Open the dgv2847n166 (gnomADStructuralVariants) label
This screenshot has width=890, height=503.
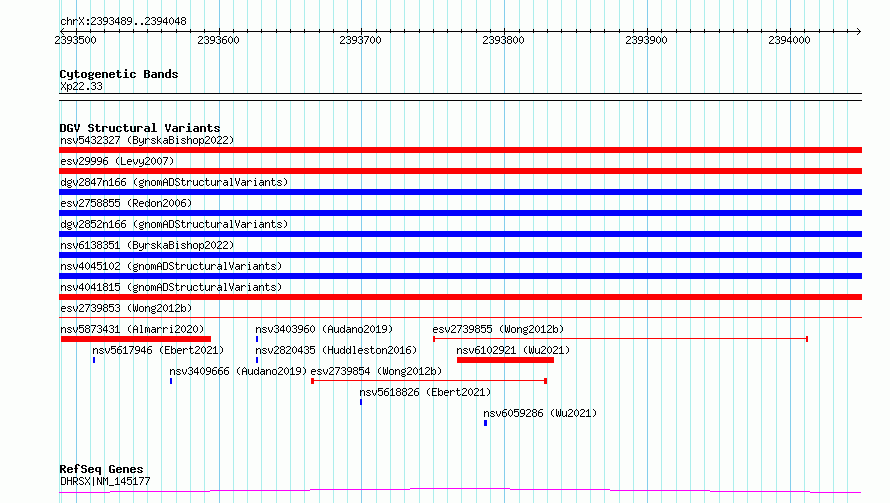point(174,182)
